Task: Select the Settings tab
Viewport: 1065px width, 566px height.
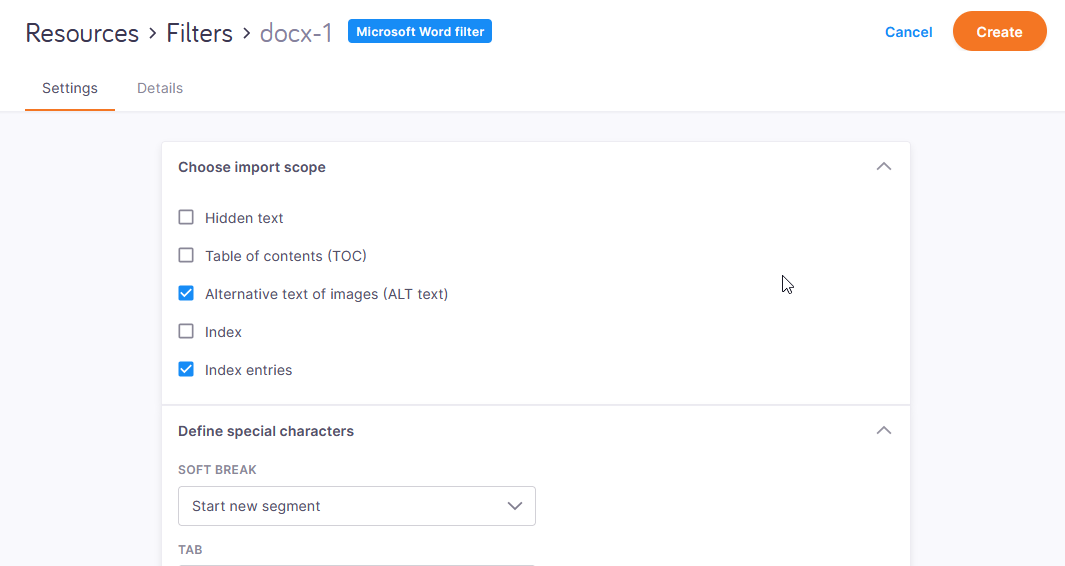Action: coord(70,88)
